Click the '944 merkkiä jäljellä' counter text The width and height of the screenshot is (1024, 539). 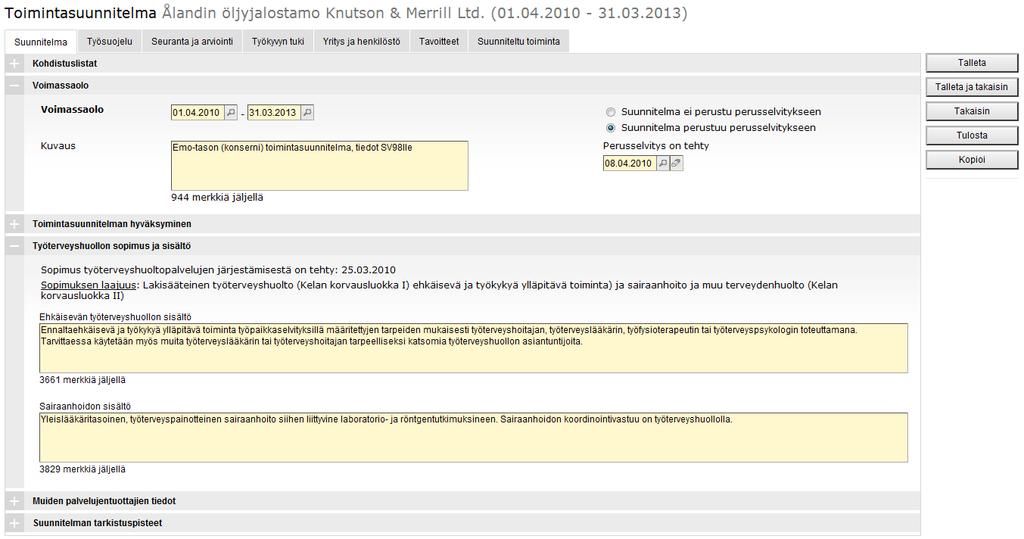tap(217, 197)
